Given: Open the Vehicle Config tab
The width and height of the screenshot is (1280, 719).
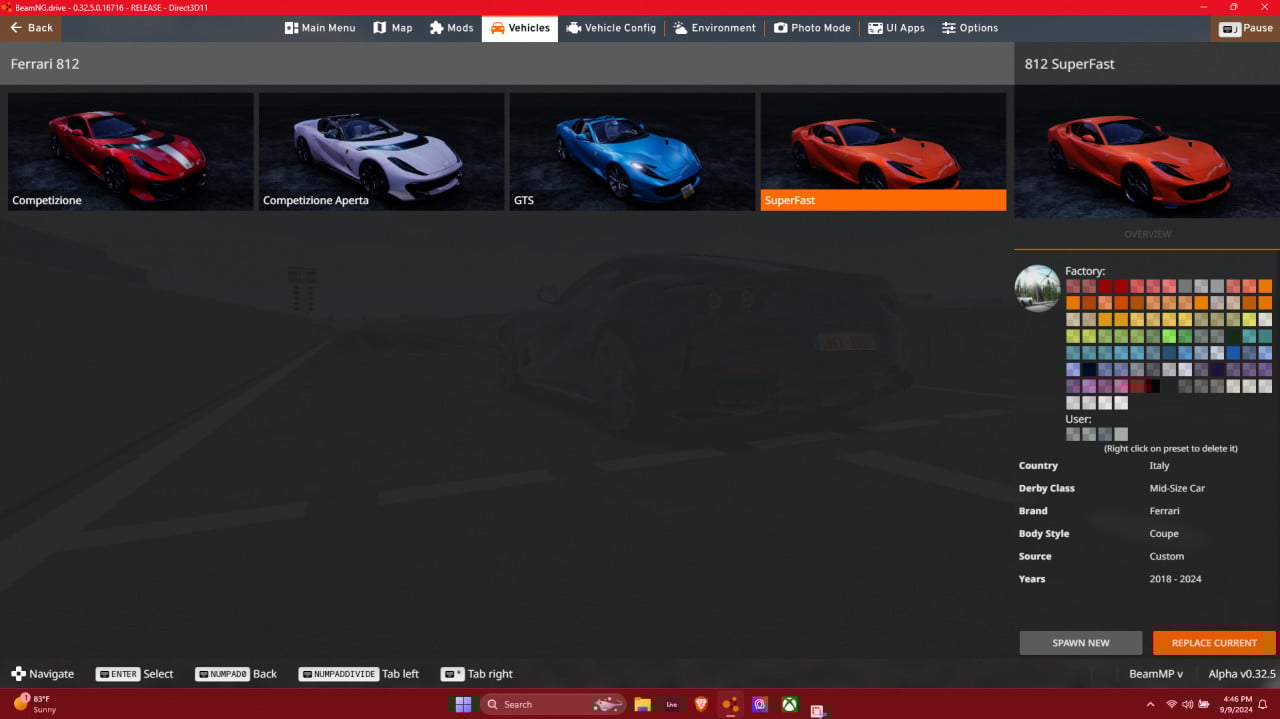Looking at the screenshot, I should (611, 28).
